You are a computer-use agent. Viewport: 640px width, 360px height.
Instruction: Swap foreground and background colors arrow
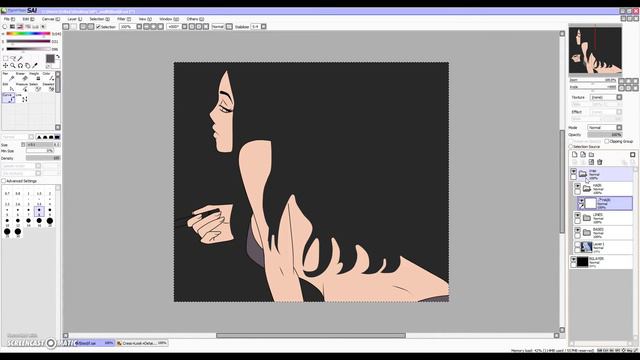58,57
